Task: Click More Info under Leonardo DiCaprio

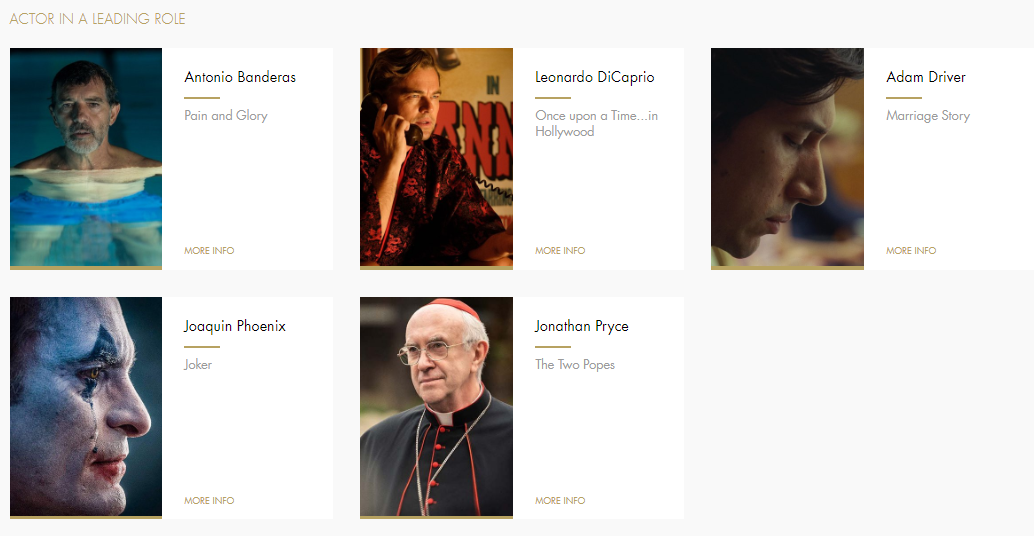Action: [560, 251]
